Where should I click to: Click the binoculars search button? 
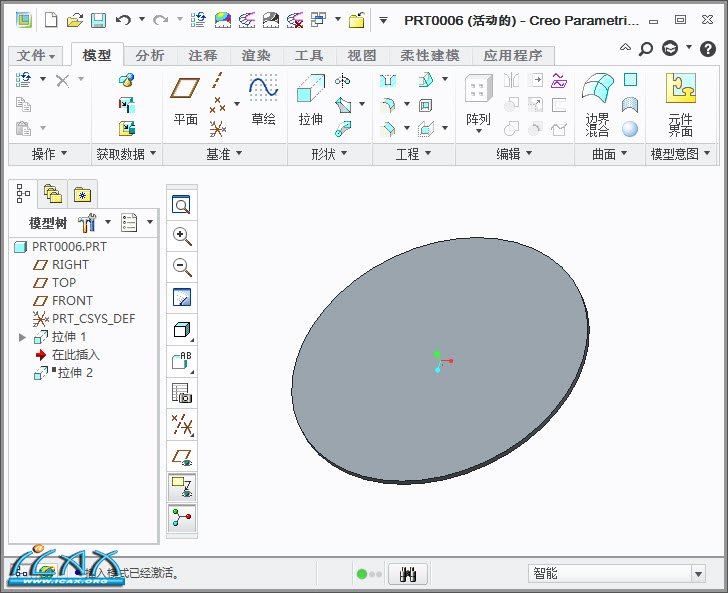(407, 574)
